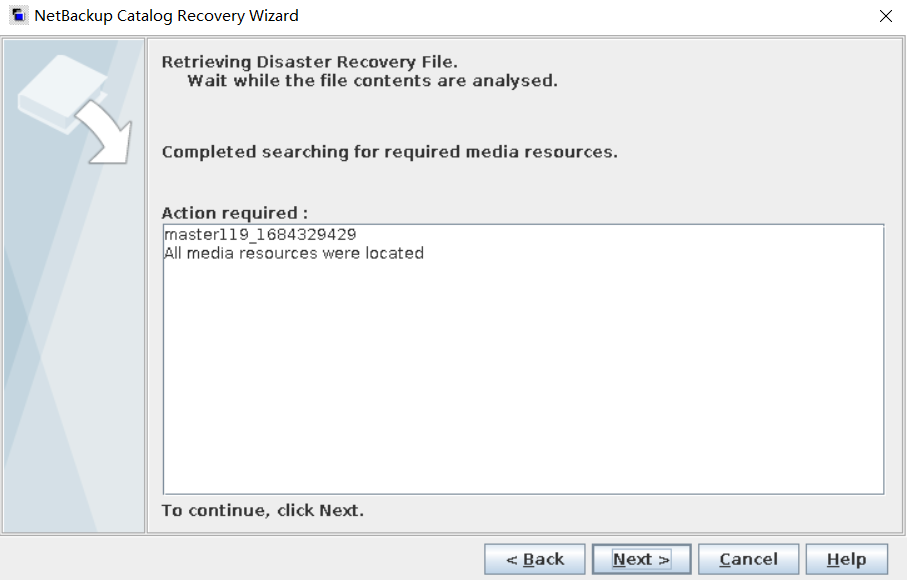Screen dimensions: 907x580
Task: Select the master119_1684329429 entry
Action: pos(260,234)
